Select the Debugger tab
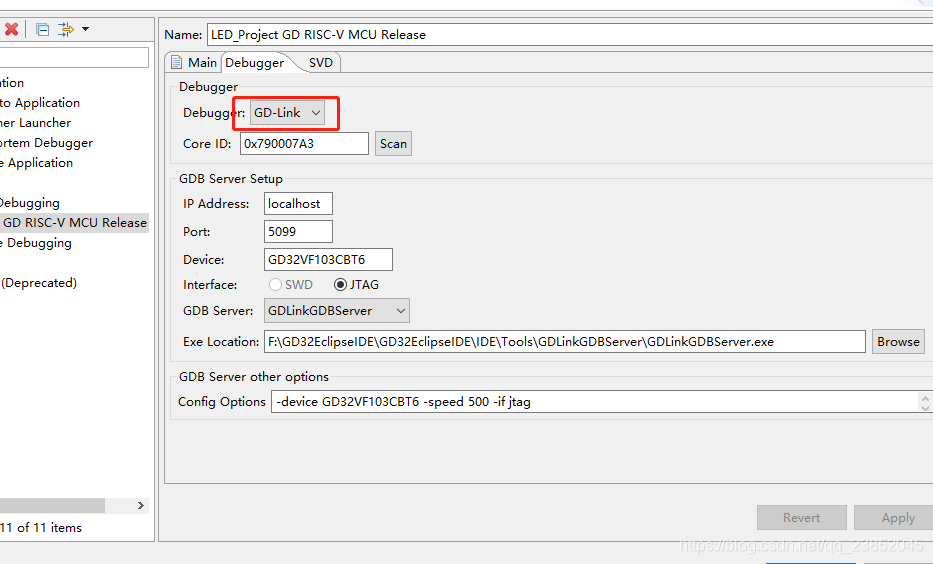The width and height of the screenshot is (933, 564). point(255,62)
